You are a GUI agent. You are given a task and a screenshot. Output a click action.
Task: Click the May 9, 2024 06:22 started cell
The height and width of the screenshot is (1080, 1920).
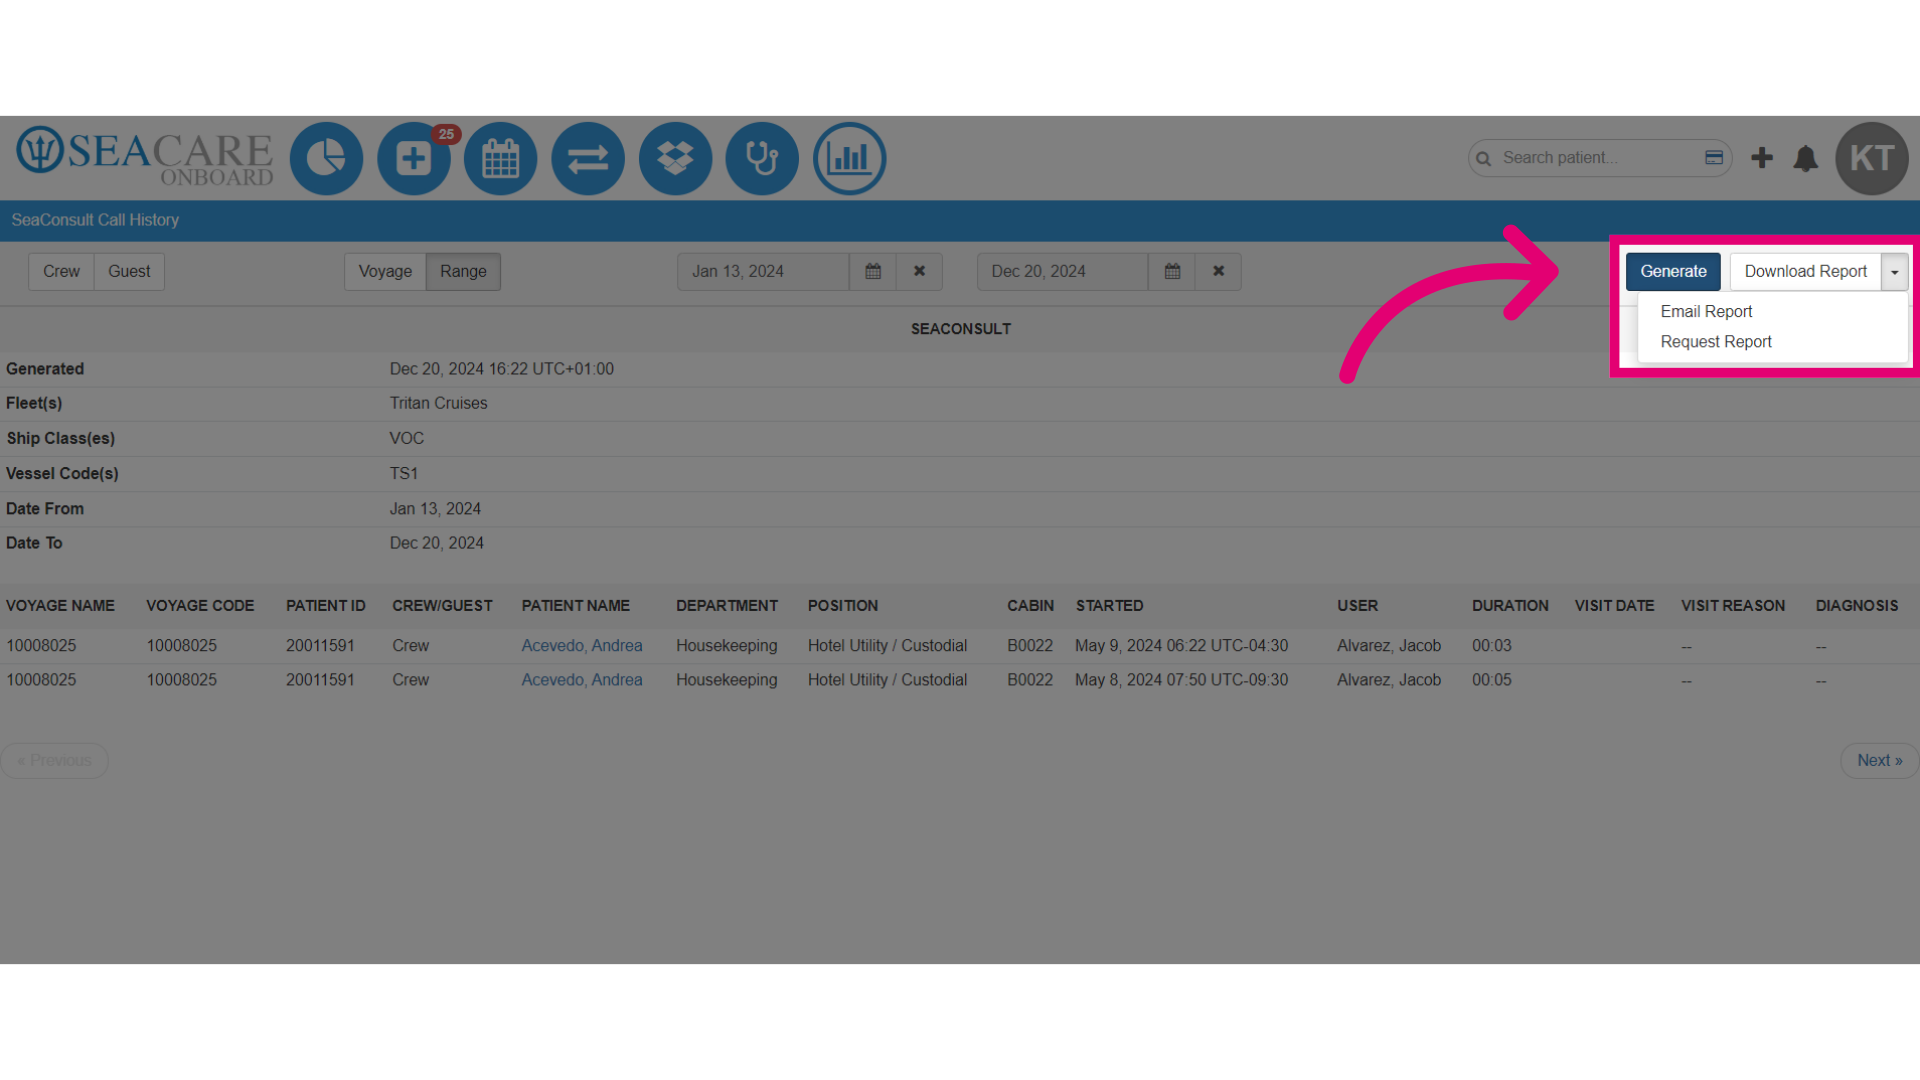(1181, 645)
